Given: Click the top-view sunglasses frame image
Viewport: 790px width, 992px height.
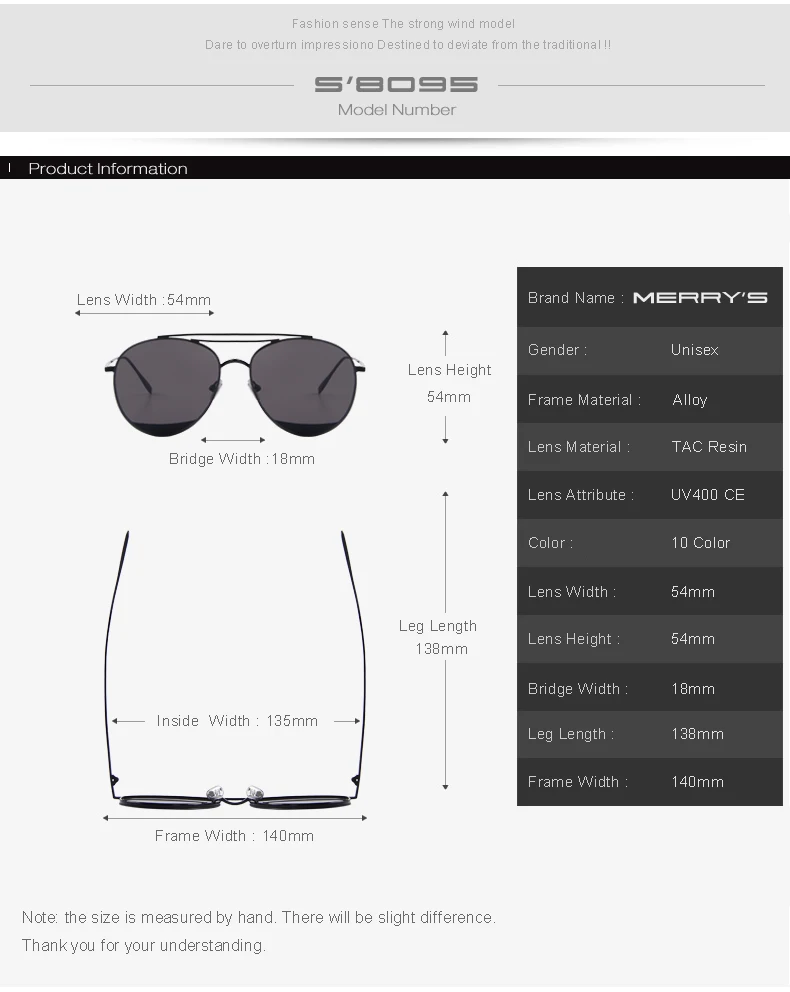Looking at the screenshot, I should [x=235, y=671].
